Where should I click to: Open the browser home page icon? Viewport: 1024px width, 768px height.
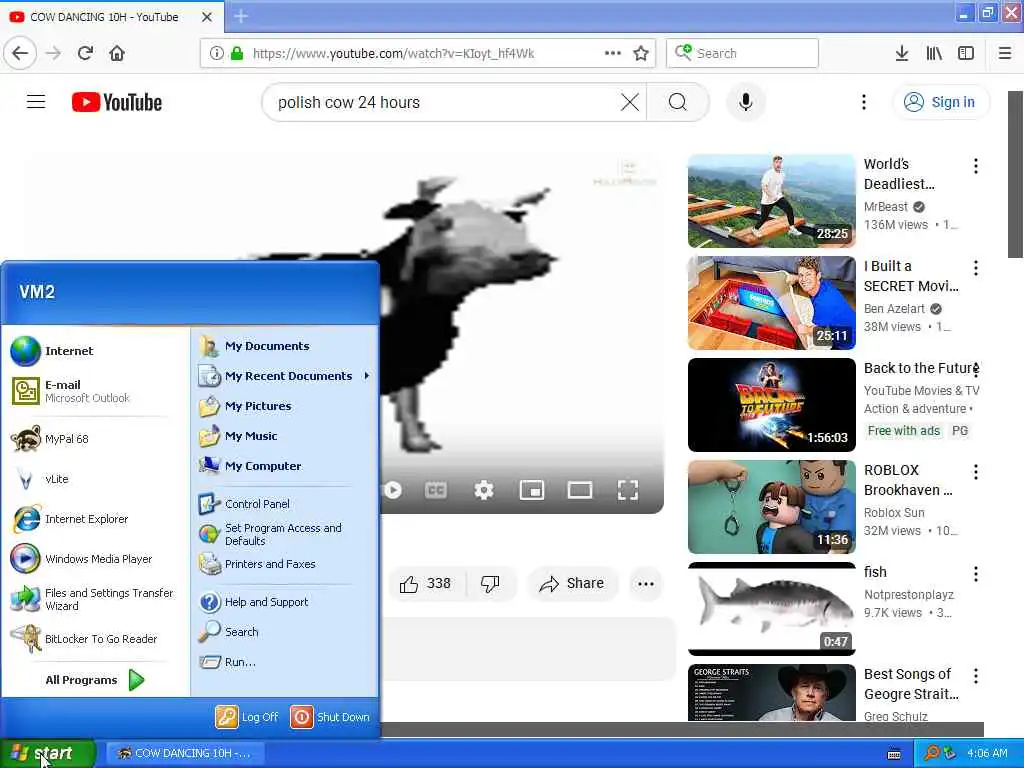117,53
